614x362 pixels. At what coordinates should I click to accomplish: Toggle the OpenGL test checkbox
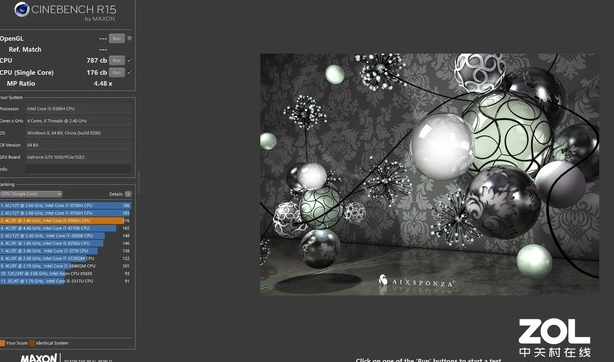click(x=130, y=38)
